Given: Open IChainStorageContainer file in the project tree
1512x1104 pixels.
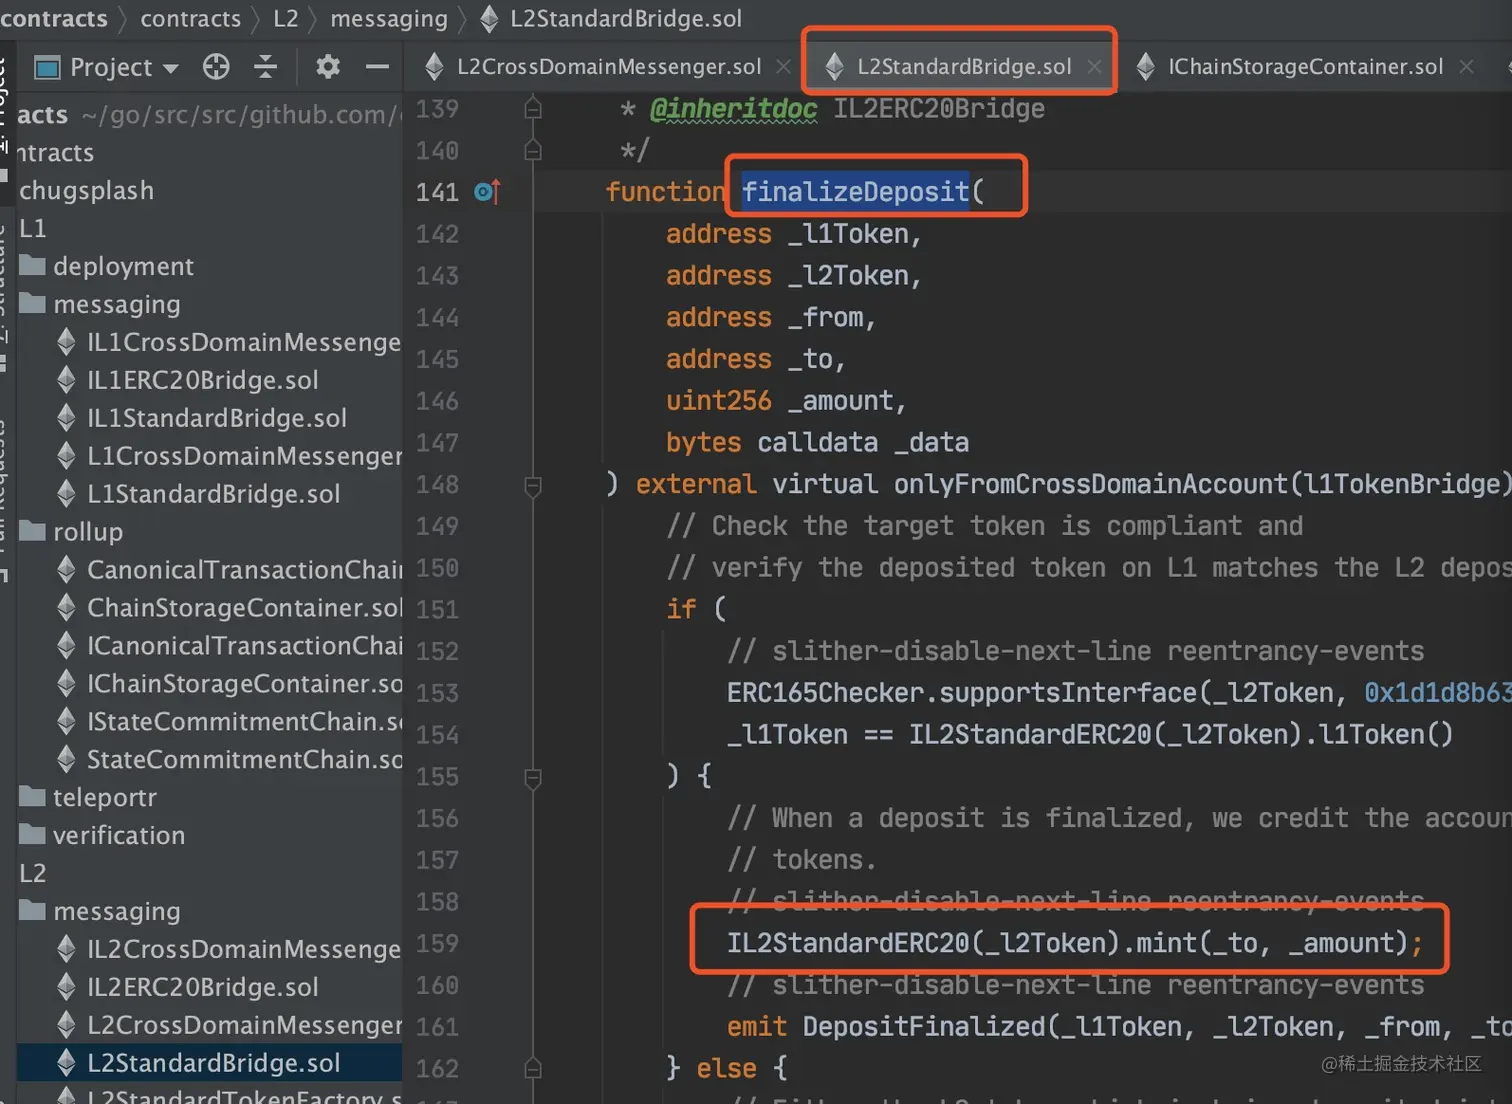Looking at the screenshot, I should click(x=229, y=685).
